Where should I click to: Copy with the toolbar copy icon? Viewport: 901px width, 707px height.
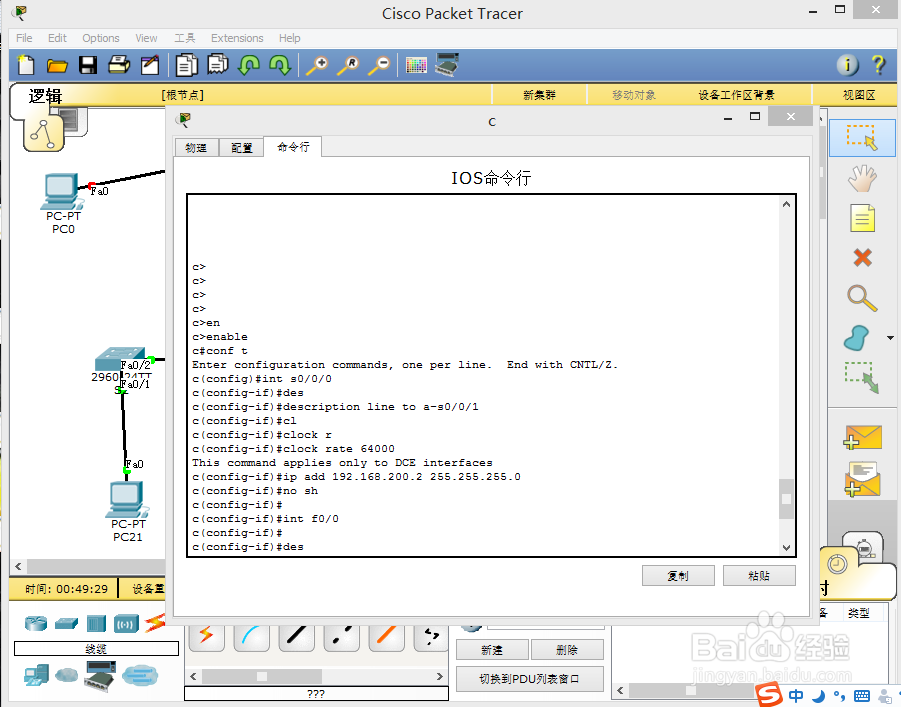click(187, 65)
